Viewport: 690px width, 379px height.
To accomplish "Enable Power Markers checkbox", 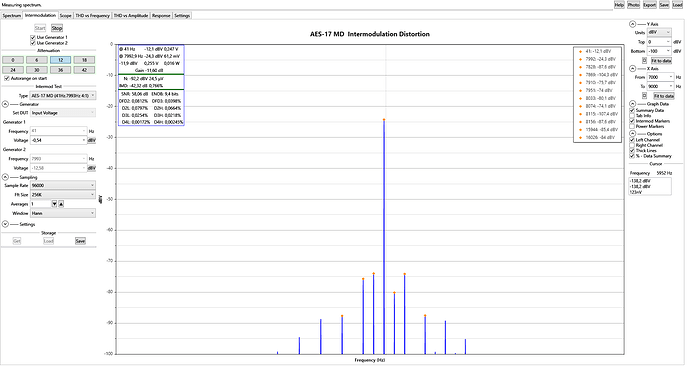I will click(632, 126).
